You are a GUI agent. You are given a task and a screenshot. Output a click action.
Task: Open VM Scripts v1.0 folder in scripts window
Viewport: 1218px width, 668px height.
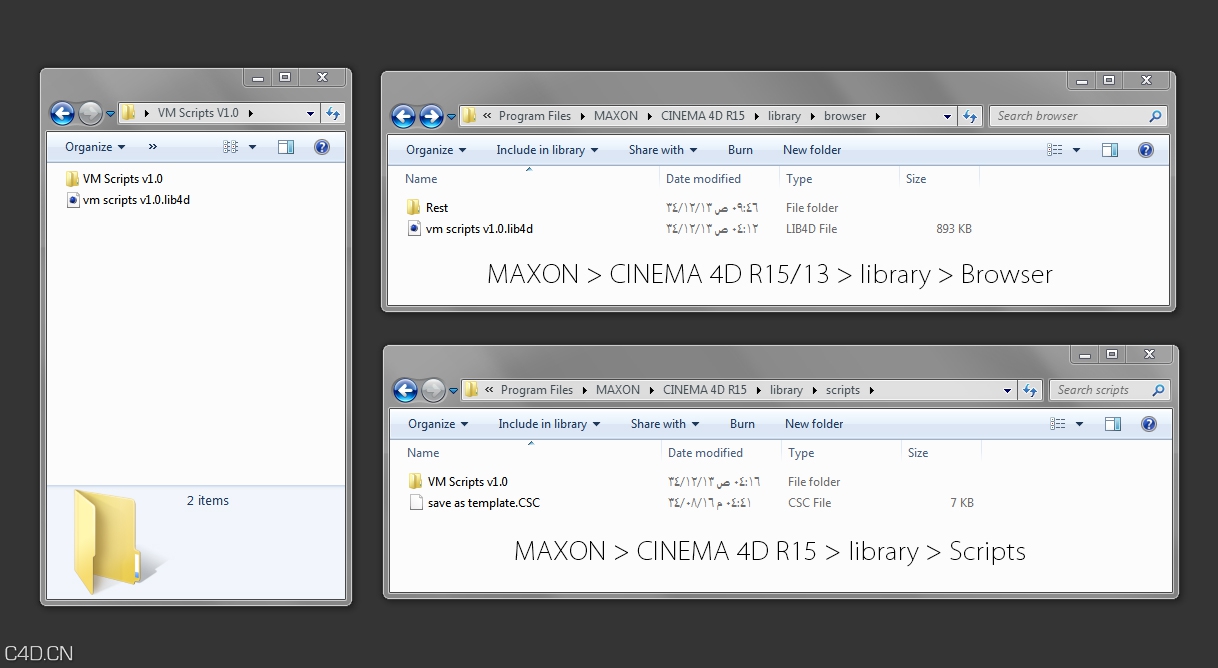(x=466, y=482)
